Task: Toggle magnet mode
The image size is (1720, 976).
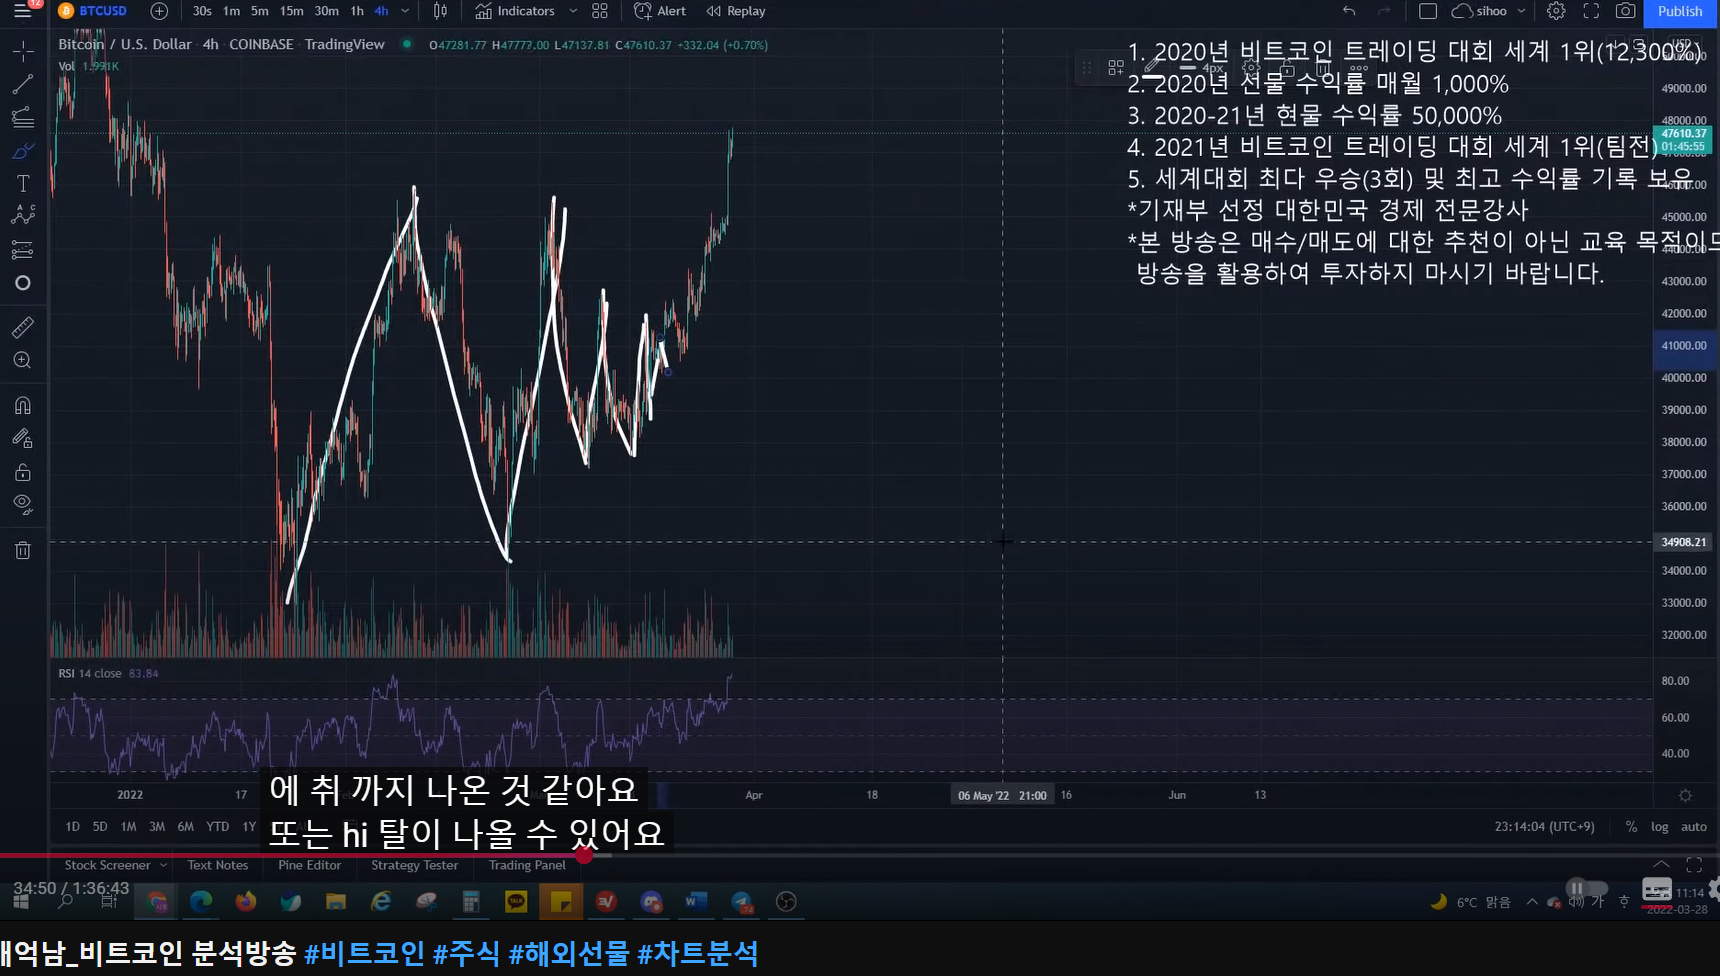Action: 23,405
